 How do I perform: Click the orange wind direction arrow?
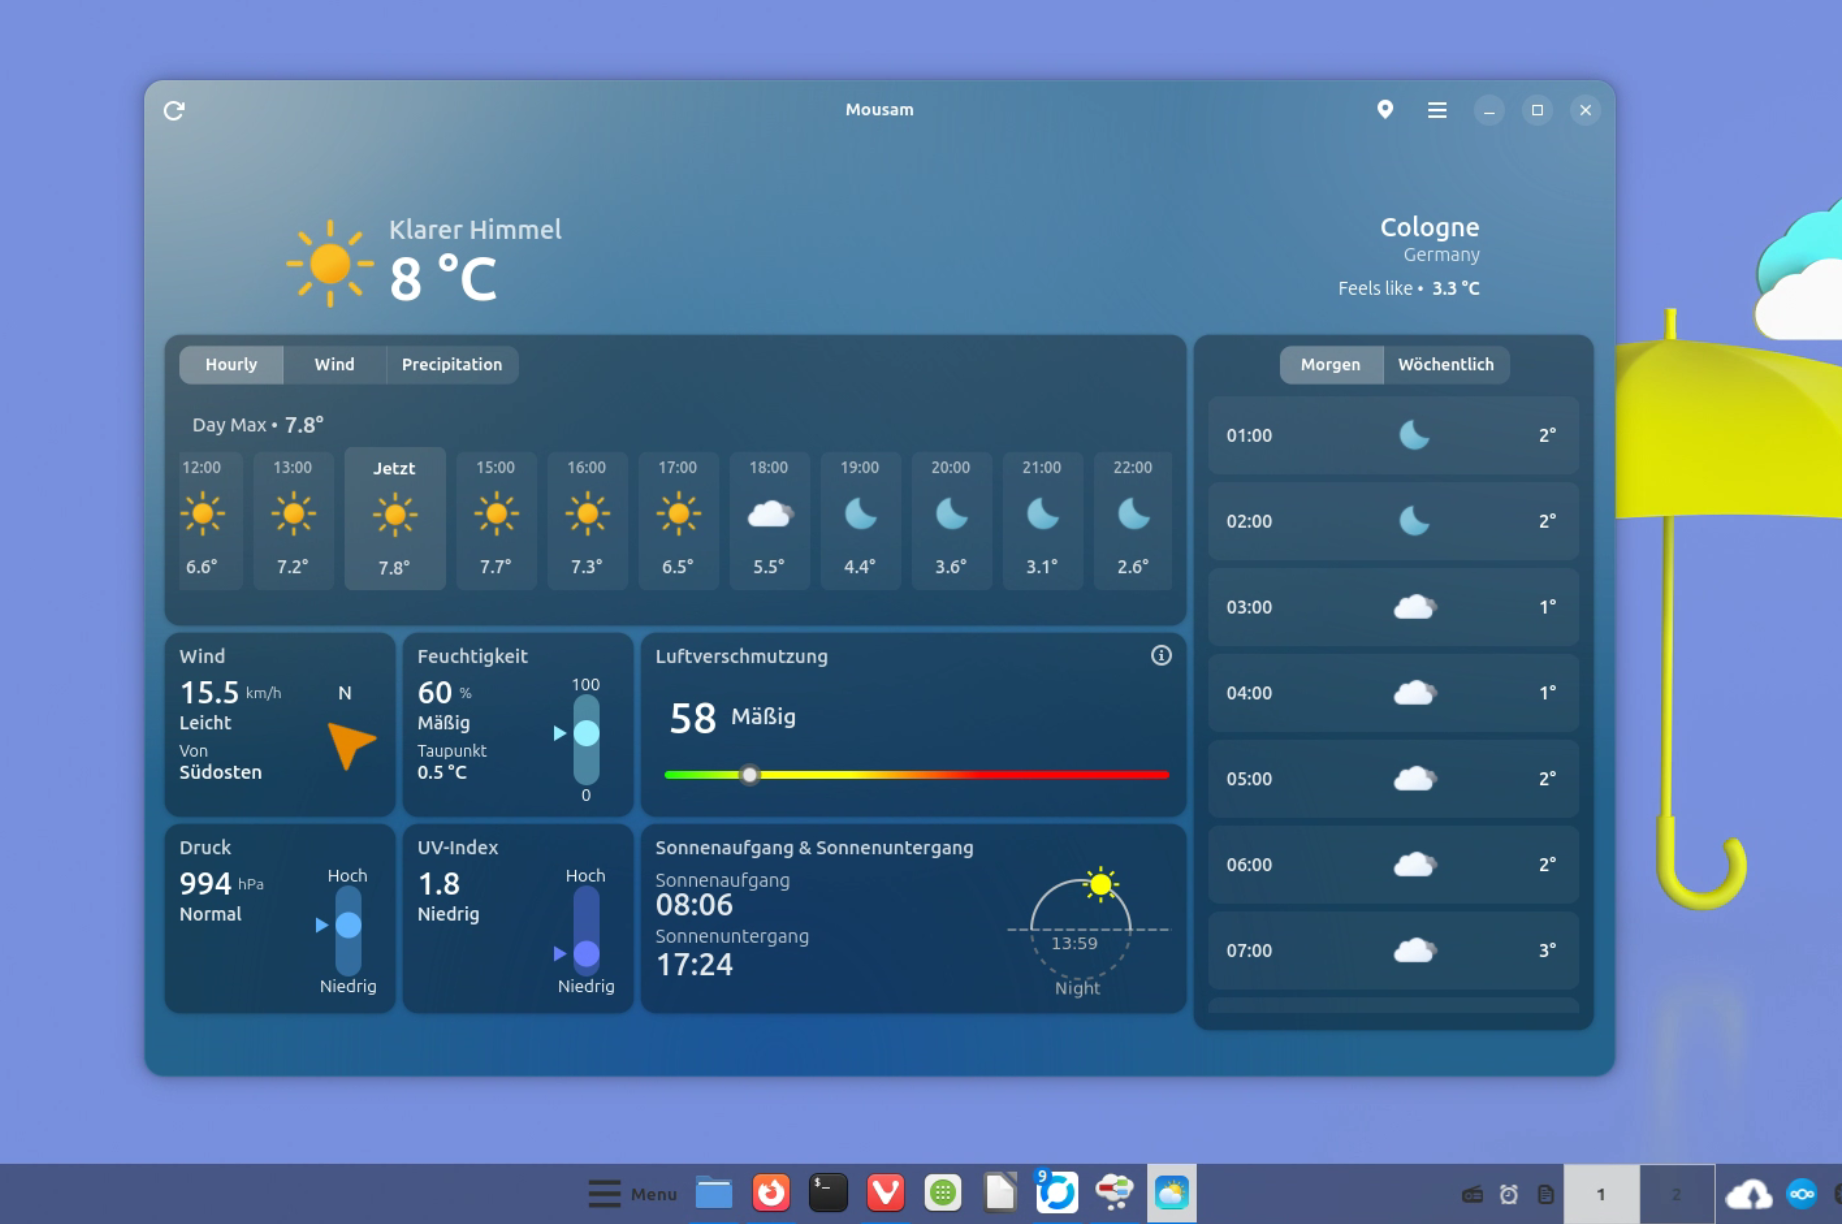(349, 743)
